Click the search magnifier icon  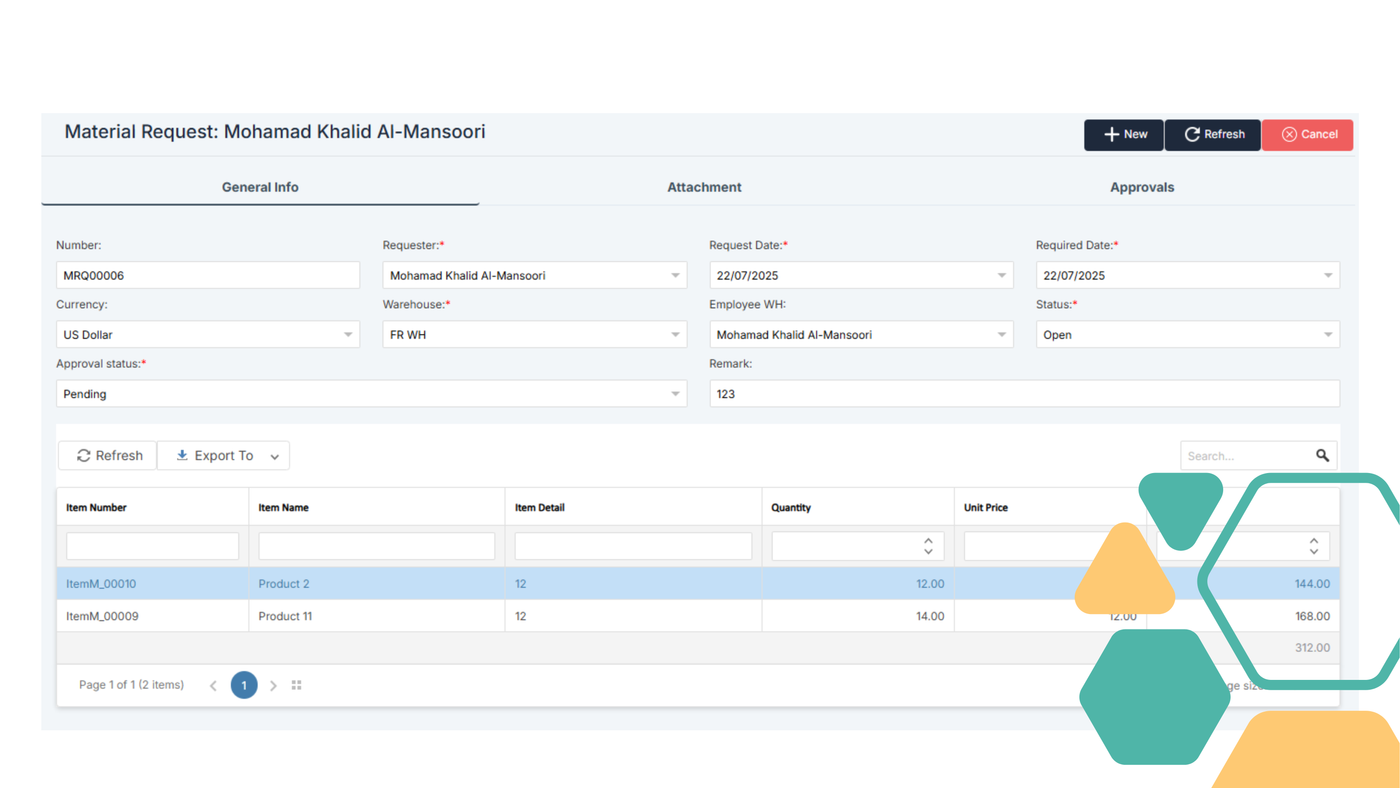point(1322,456)
